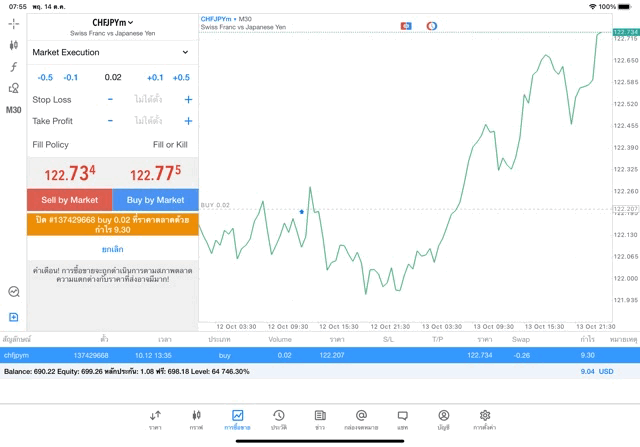
Task: Click the Stop Loss value field
Action: pyautogui.click(x=149, y=99)
